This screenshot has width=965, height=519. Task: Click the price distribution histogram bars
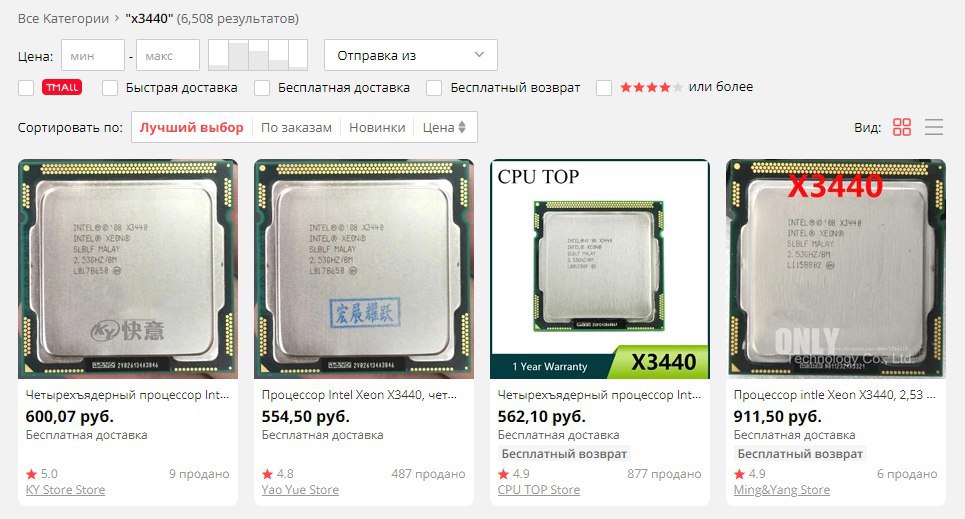click(x=258, y=55)
